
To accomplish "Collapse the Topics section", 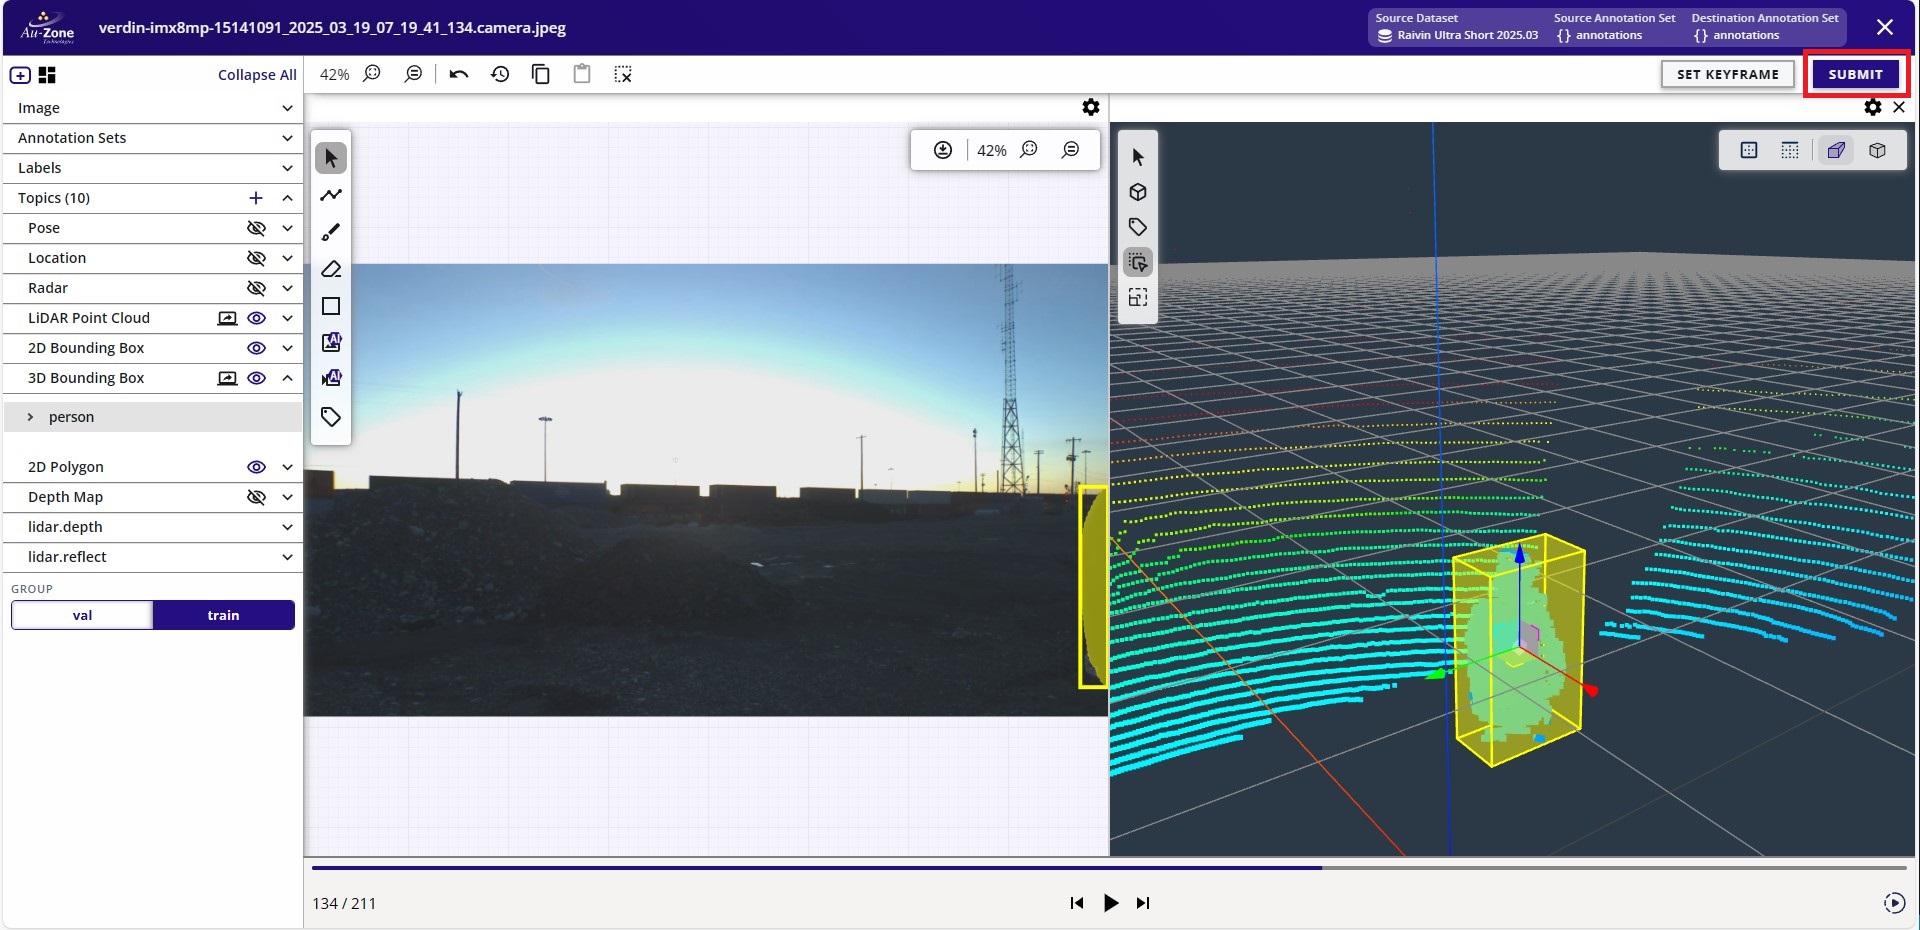I will tap(287, 198).
